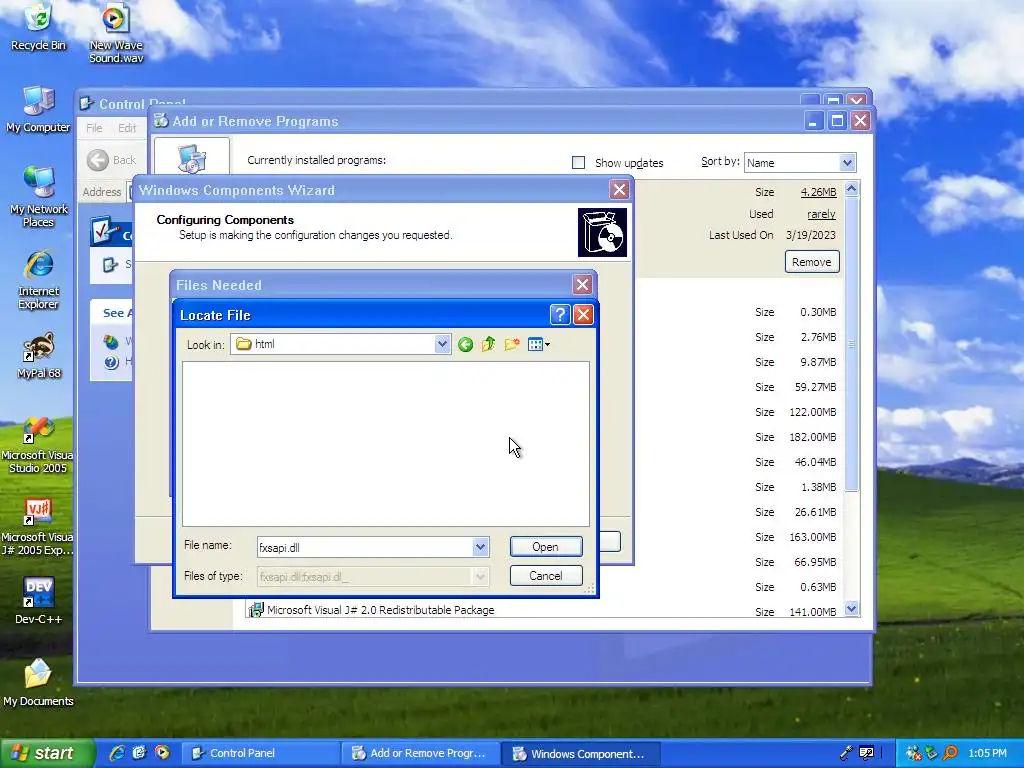Expand the Files of type dropdown

(480, 577)
